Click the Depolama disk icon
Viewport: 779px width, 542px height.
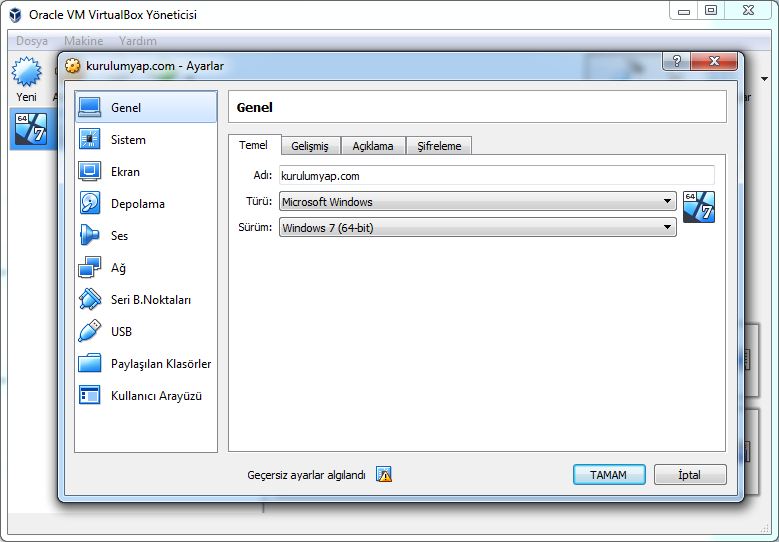[90, 203]
